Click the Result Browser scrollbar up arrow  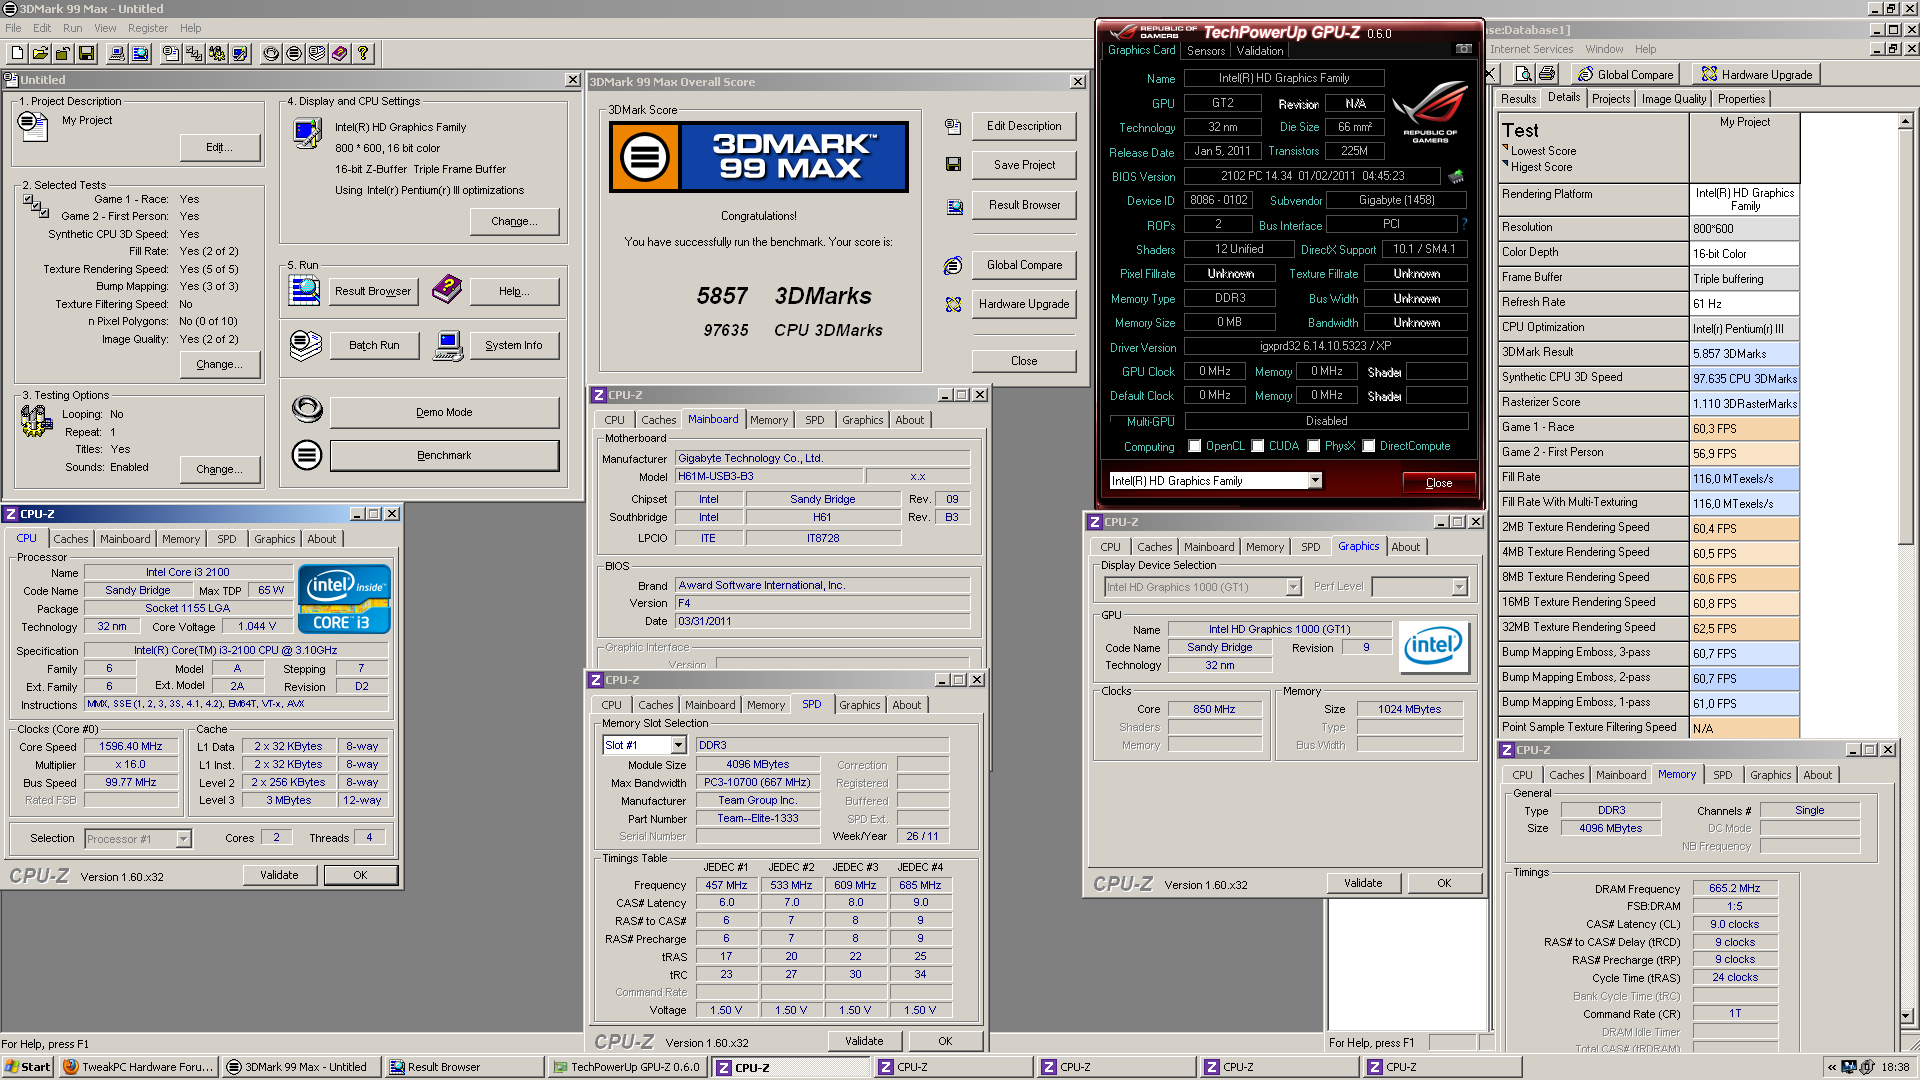(1905, 121)
